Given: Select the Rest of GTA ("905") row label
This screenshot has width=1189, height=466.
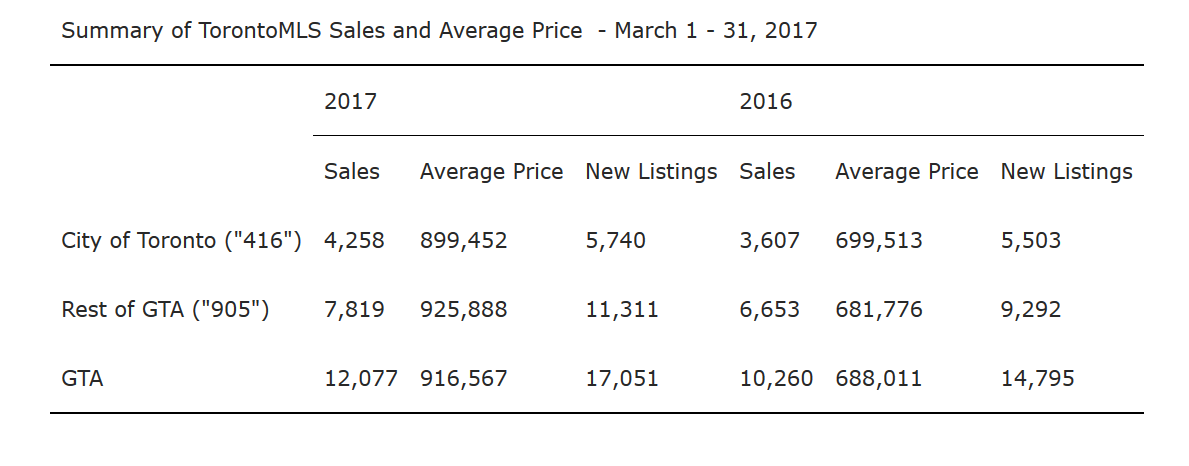Looking at the screenshot, I should click(165, 310).
